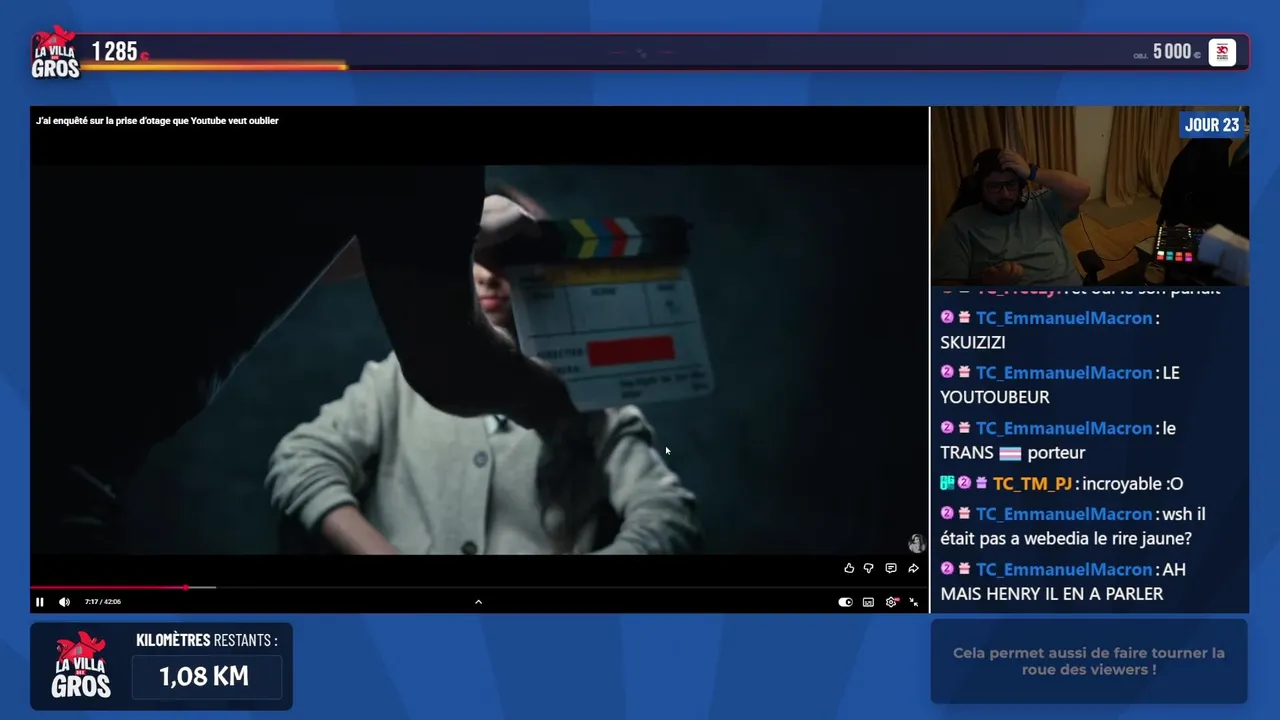The height and width of the screenshot is (720, 1280).
Task: Click the JOUR 23 badge
Action: (1212, 125)
